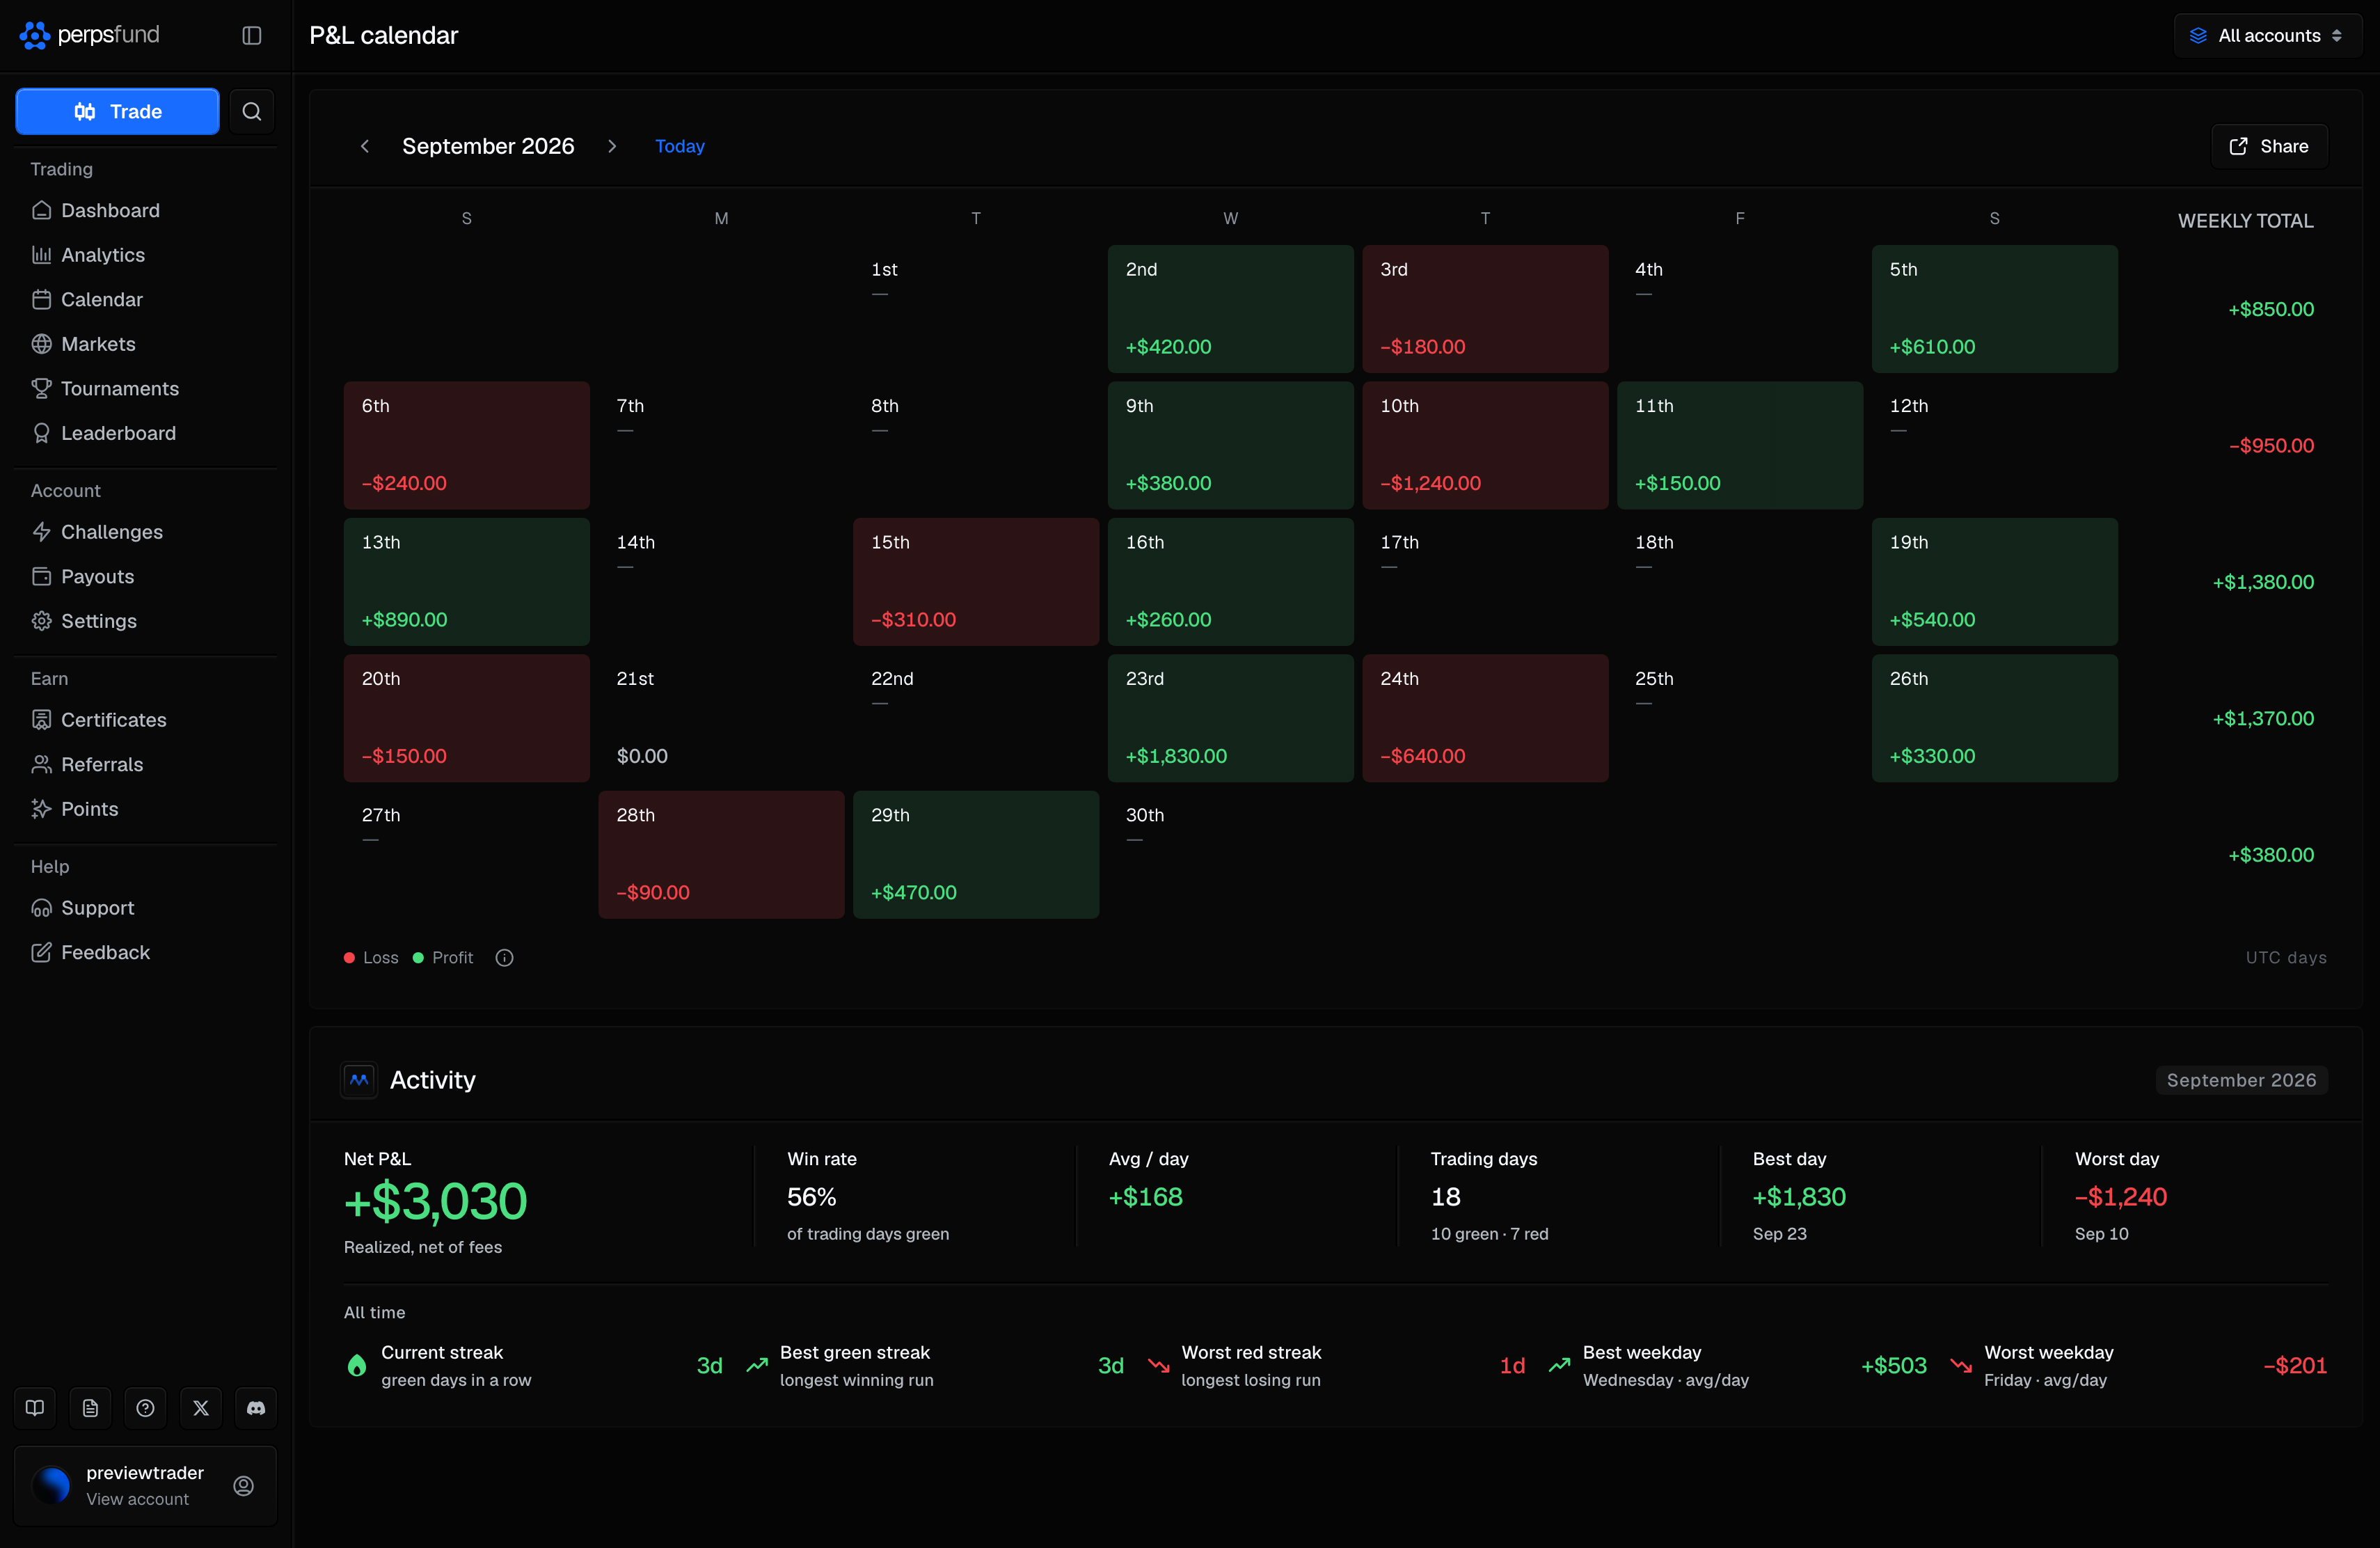
Task: Click the flame icon by Current streak
Action: point(357,1366)
